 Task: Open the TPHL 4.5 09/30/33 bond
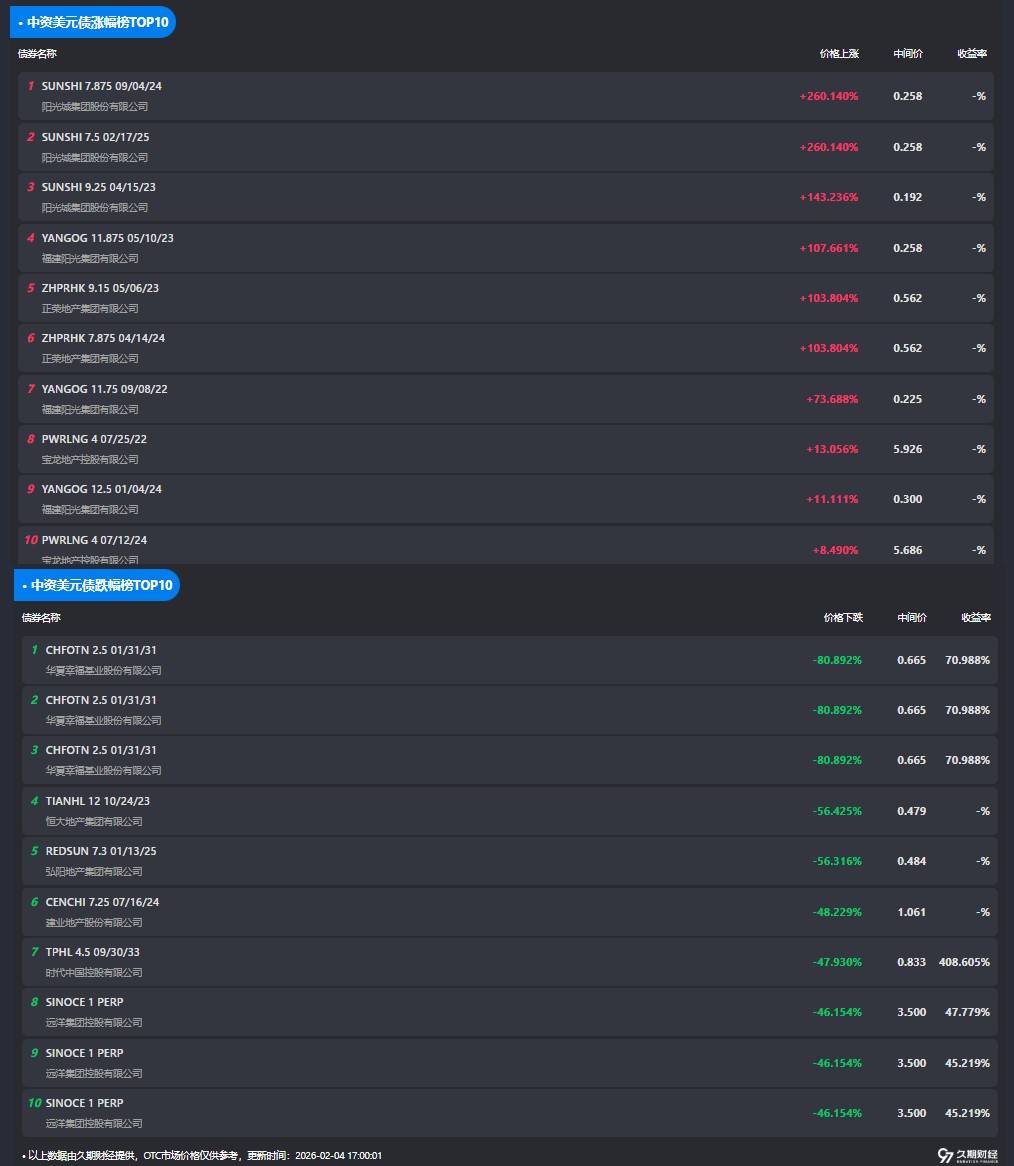[x=92, y=952]
